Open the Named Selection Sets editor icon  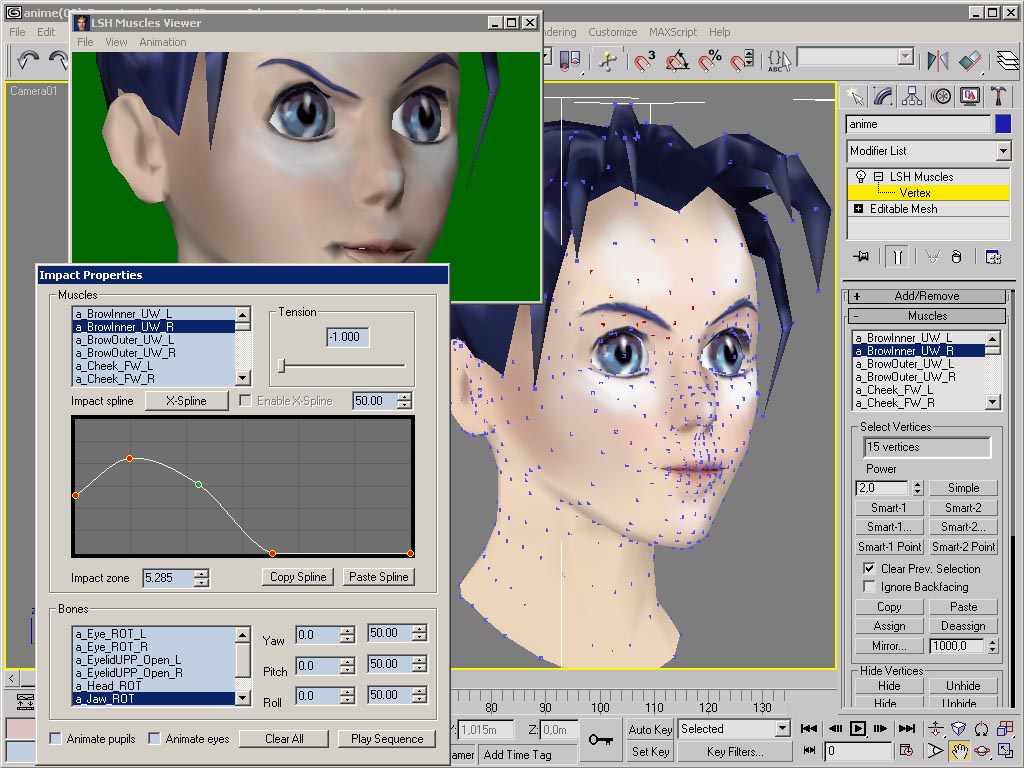pos(779,61)
